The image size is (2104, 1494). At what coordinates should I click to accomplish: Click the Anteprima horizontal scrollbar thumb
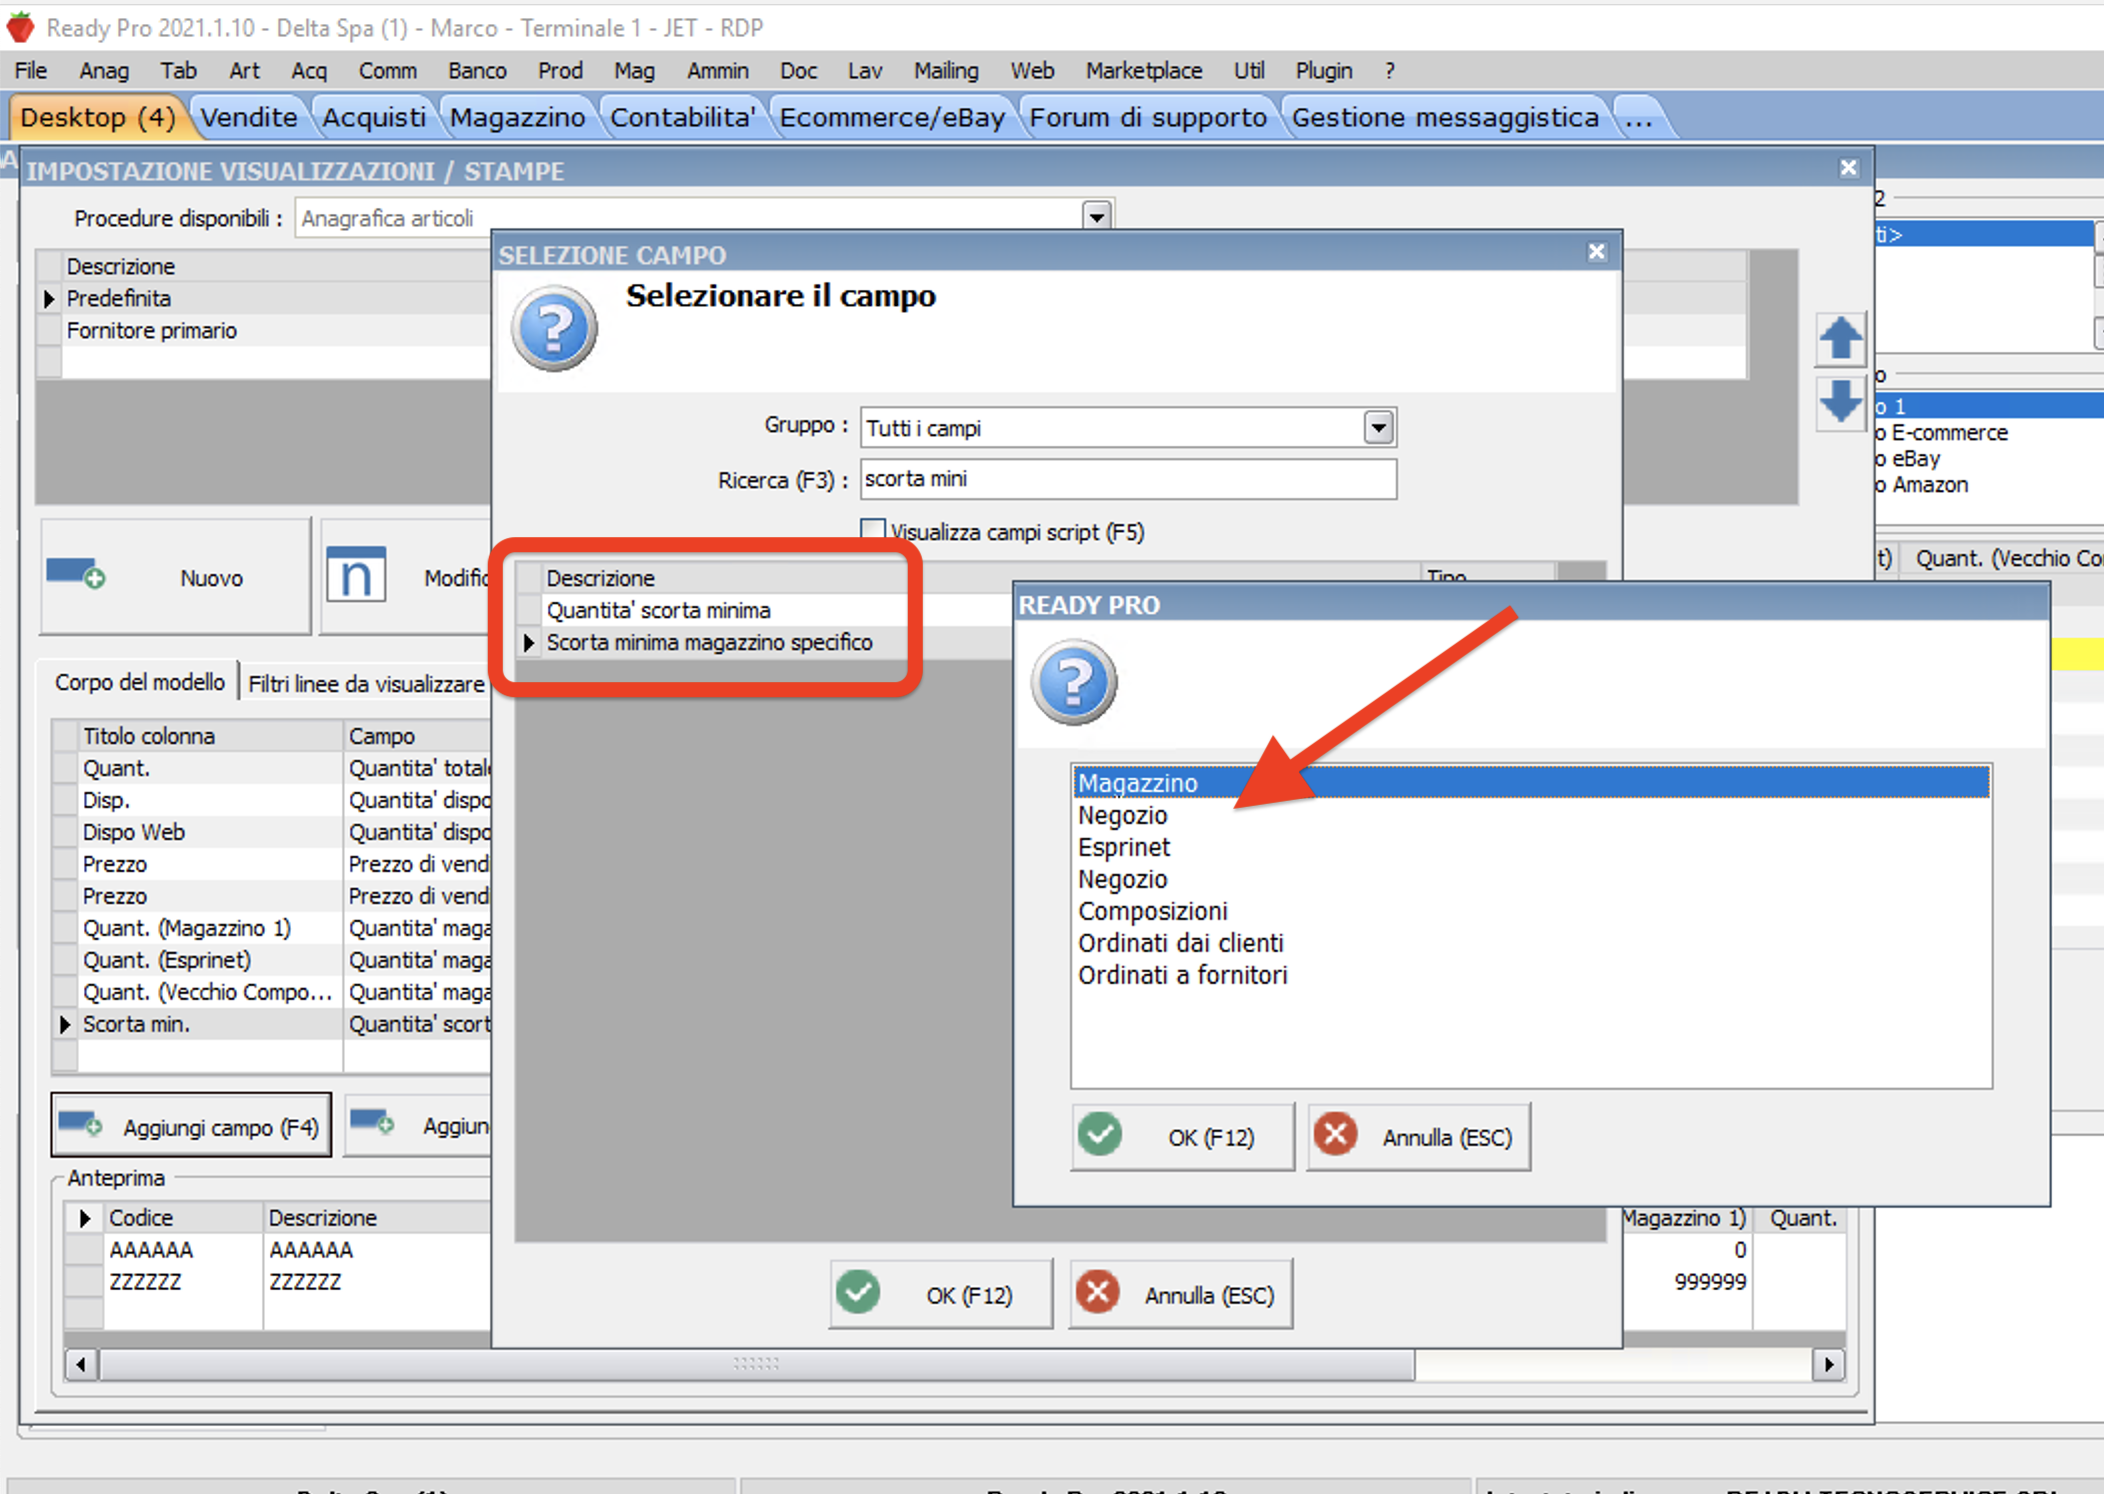tap(757, 1364)
